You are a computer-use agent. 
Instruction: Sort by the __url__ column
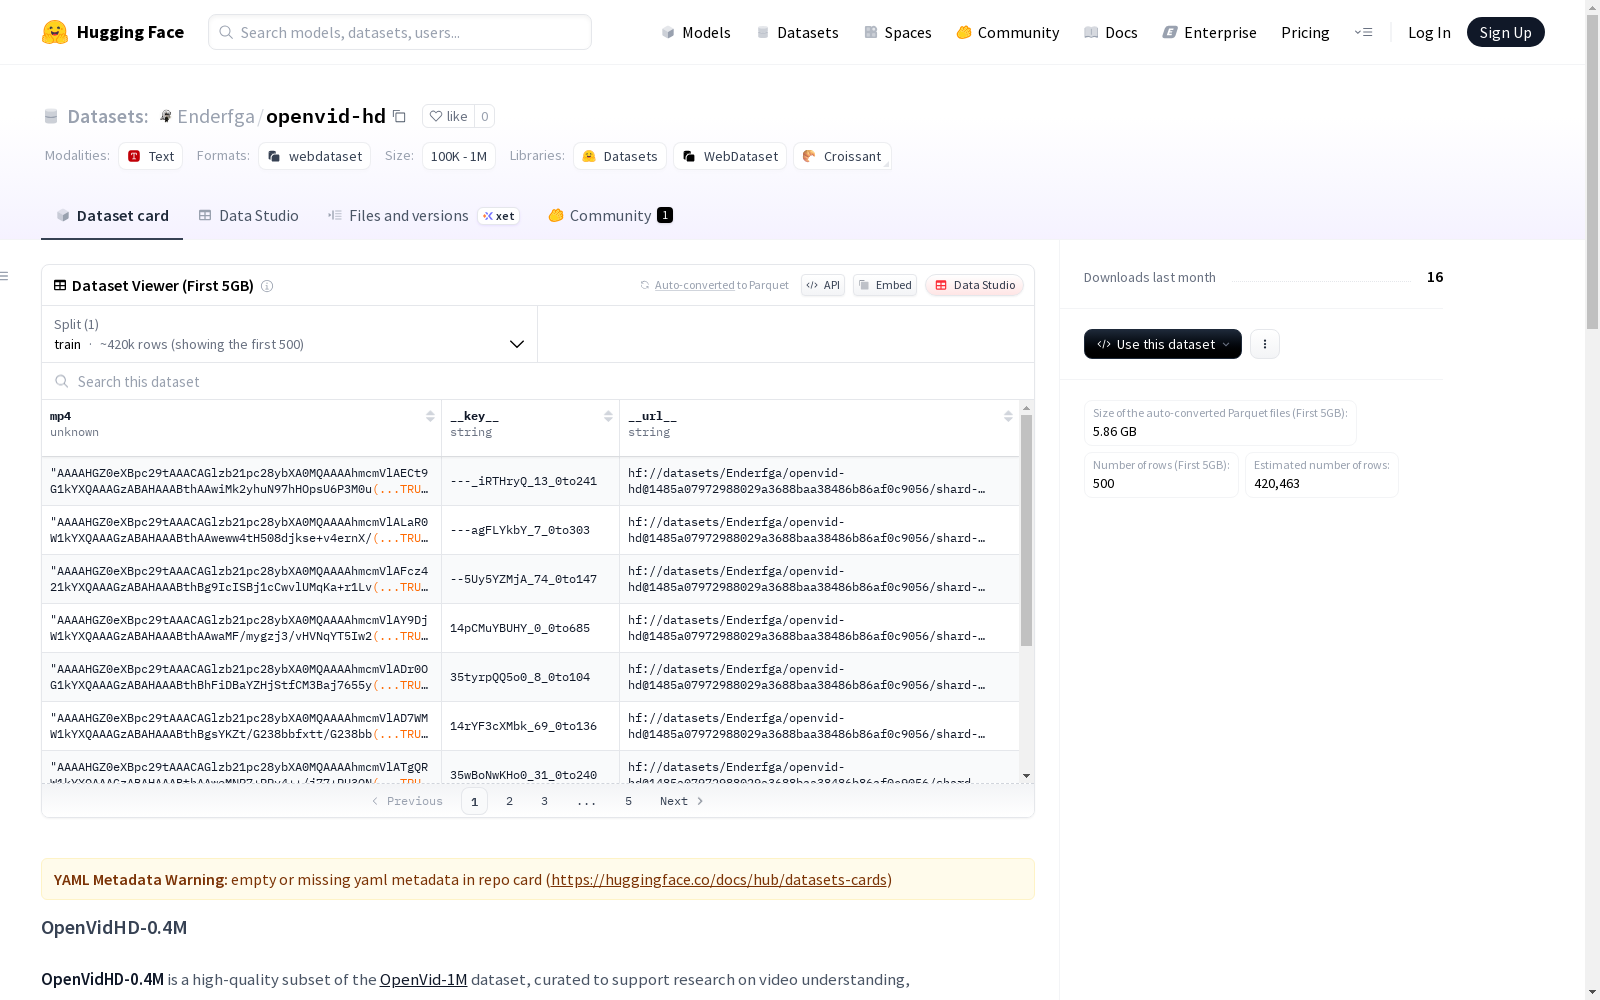click(1008, 416)
